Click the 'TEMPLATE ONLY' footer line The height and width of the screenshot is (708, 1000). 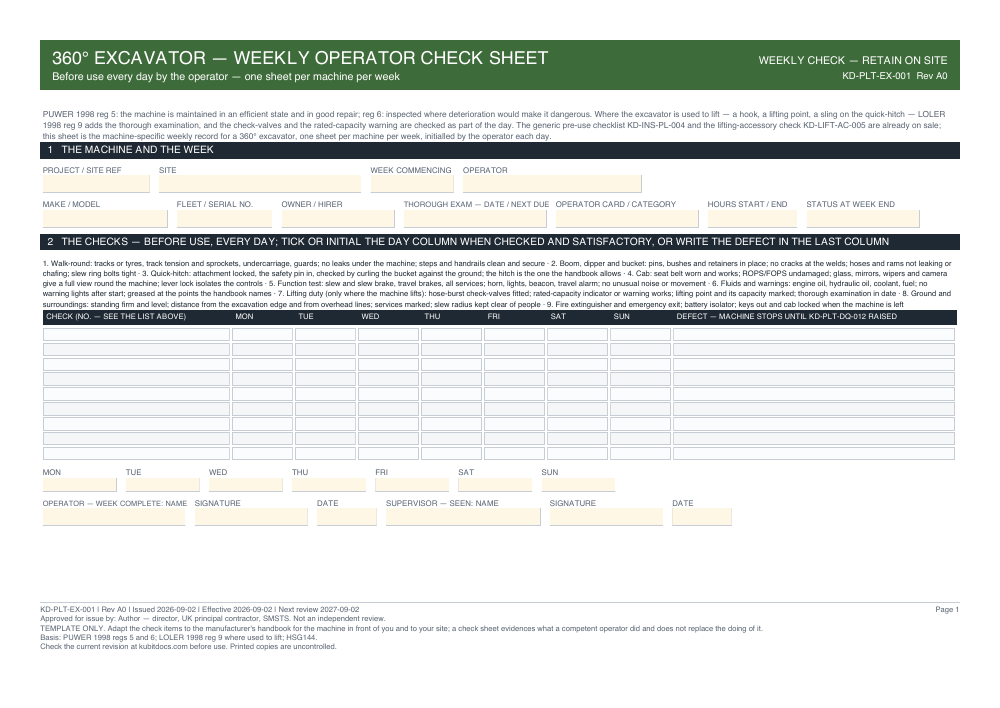point(401,628)
